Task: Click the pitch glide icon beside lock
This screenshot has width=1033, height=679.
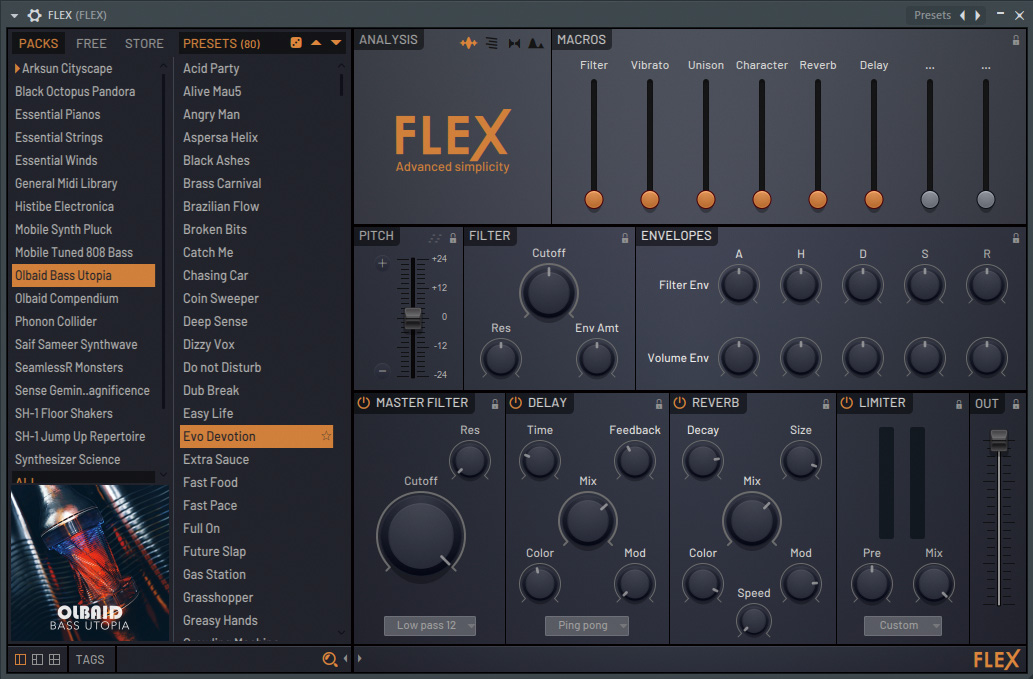Action: 435,238
